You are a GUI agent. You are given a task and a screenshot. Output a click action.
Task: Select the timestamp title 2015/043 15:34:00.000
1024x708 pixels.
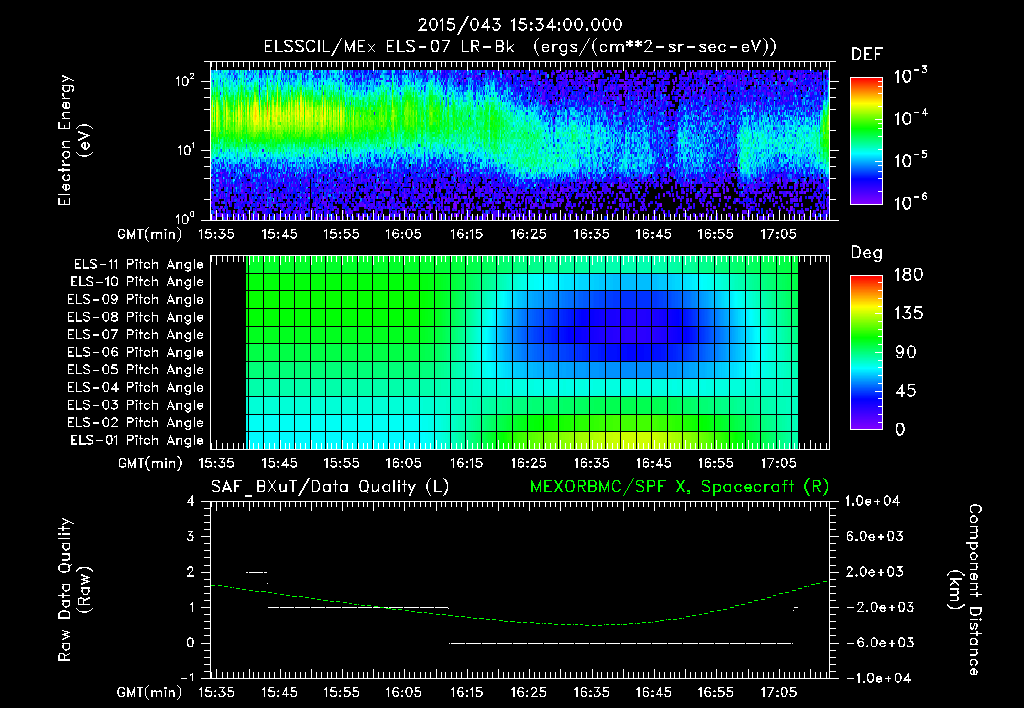click(x=520, y=25)
